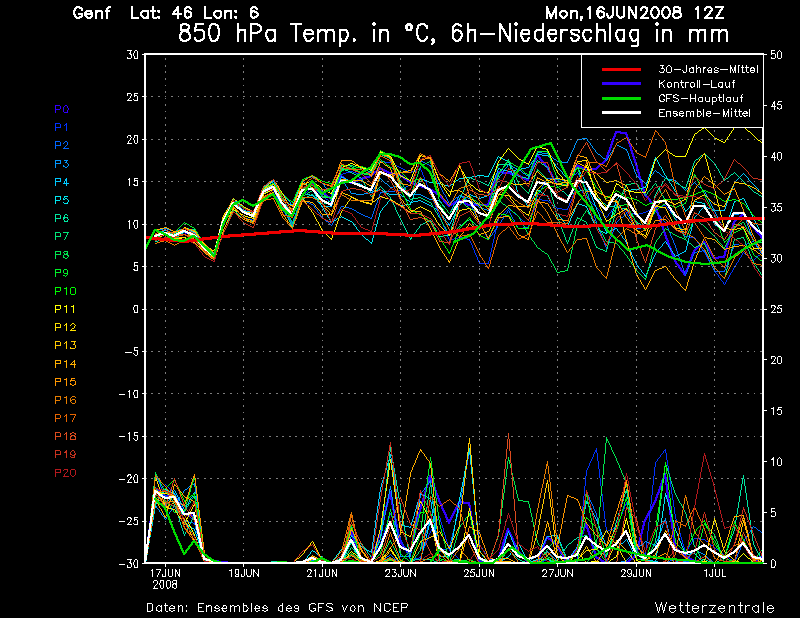This screenshot has width=800, height=618.
Task: Select ensemble member P20 label
Action: tap(64, 472)
